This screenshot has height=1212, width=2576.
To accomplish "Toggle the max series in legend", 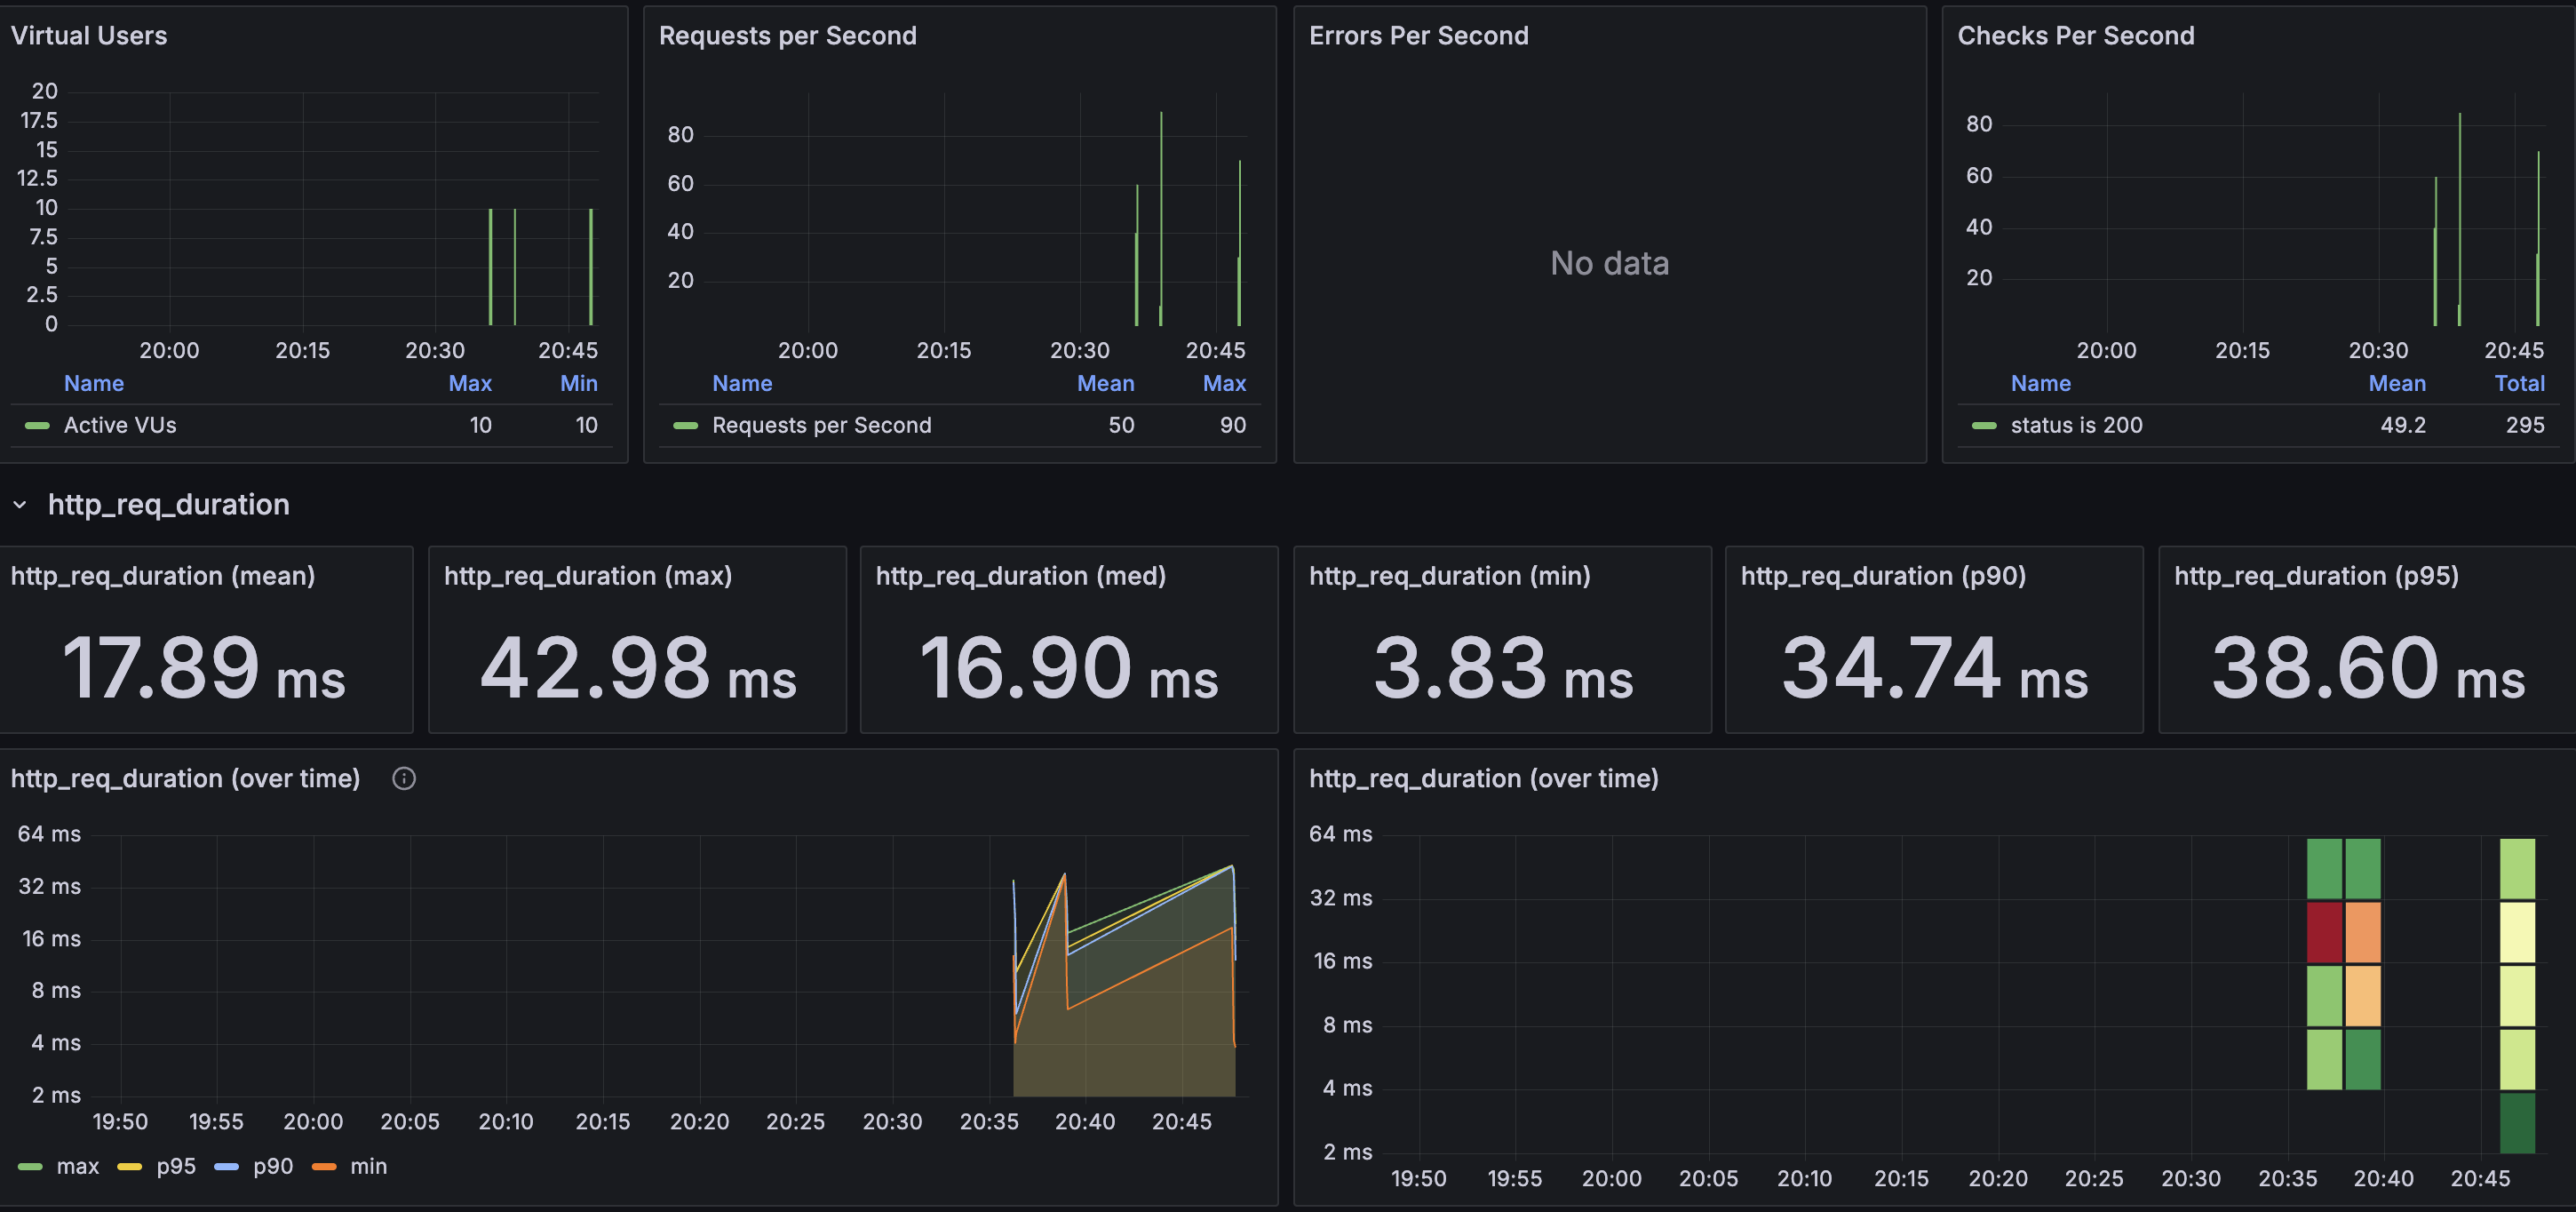I will (x=77, y=1166).
